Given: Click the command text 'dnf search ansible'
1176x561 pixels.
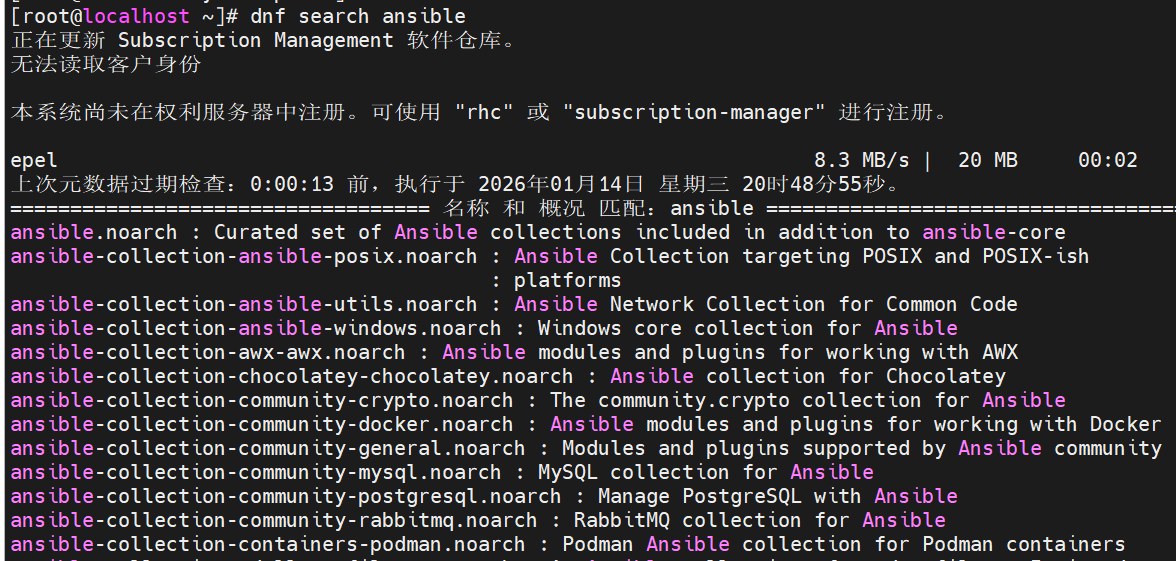Looking at the screenshot, I should coord(358,16).
